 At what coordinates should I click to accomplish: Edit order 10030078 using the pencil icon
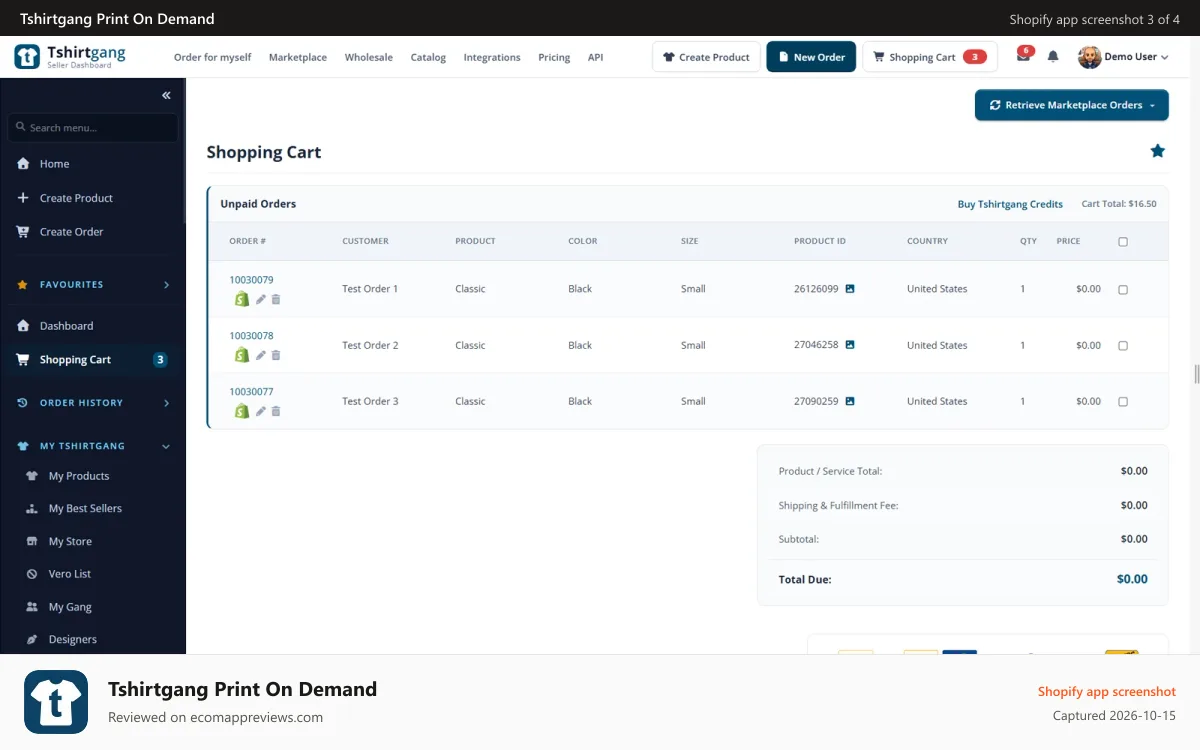[x=261, y=355]
